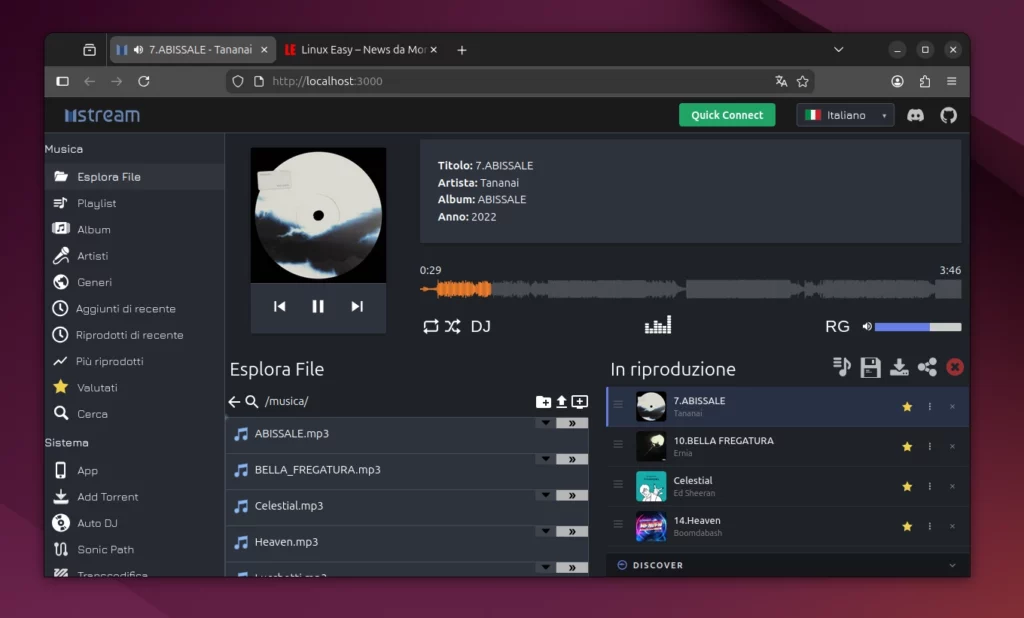Pause the playing song

[x=318, y=306]
